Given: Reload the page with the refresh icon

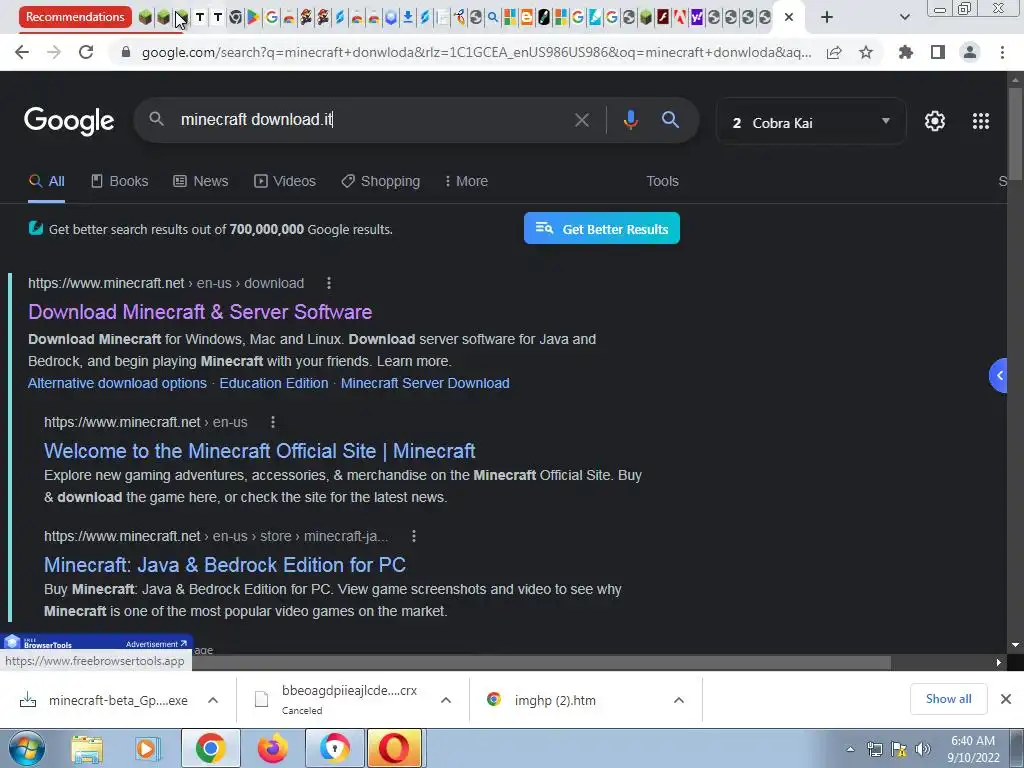Looking at the screenshot, I should tap(86, 52).
